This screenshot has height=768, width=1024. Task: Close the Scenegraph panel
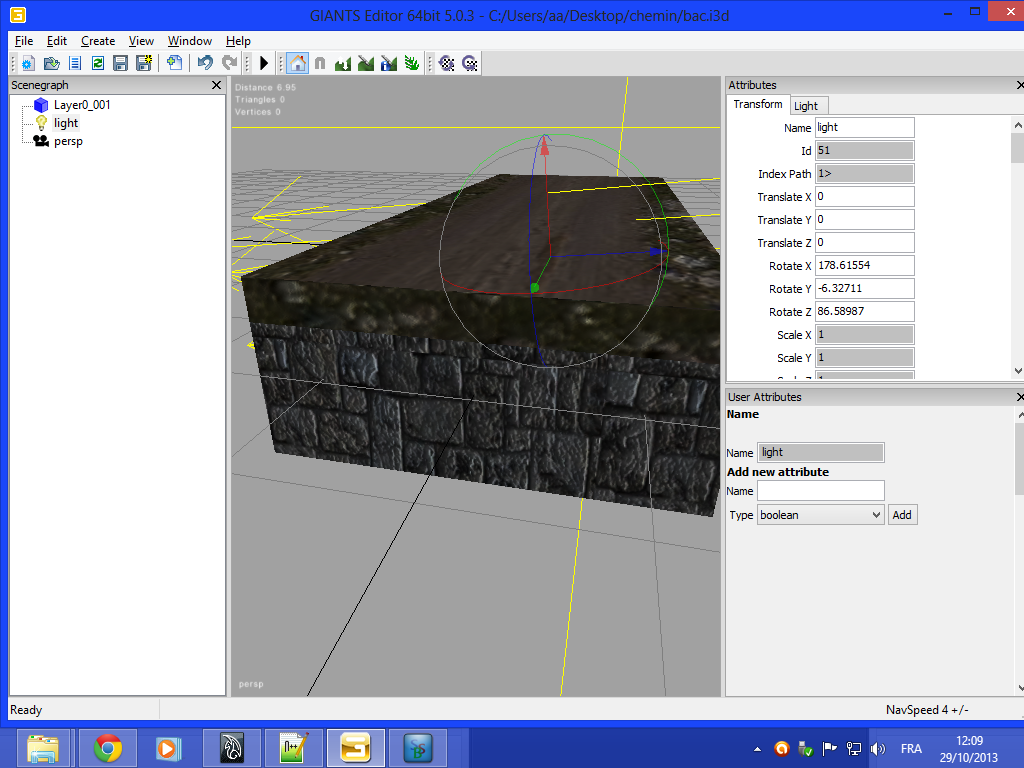tap(217, 85)
